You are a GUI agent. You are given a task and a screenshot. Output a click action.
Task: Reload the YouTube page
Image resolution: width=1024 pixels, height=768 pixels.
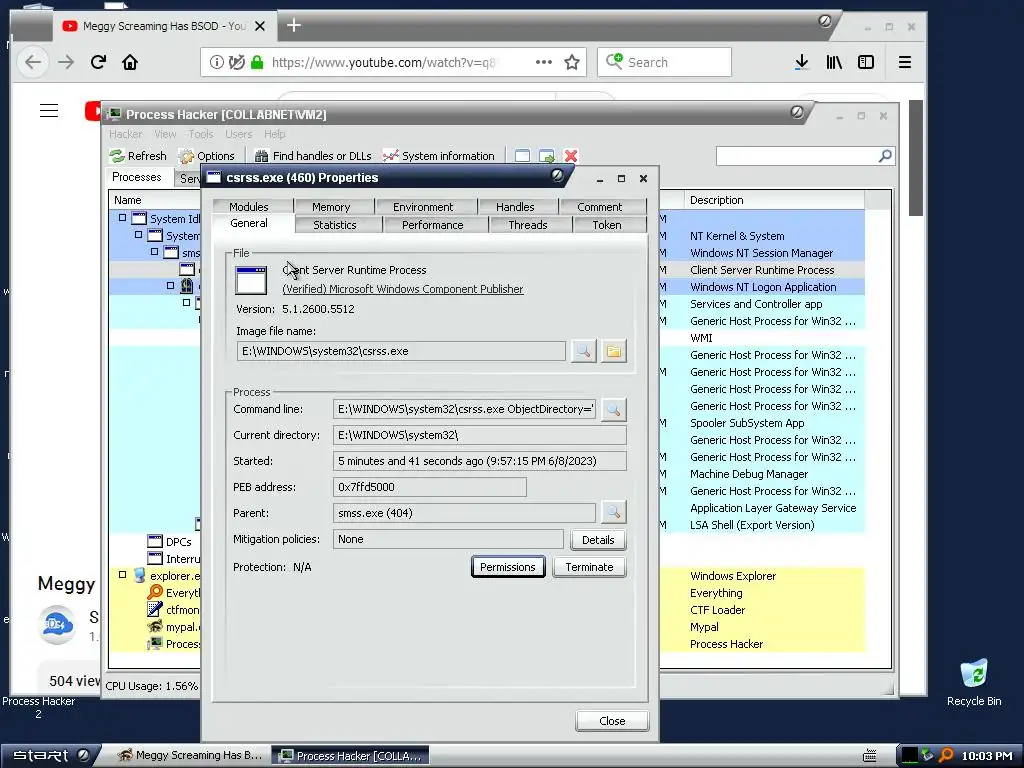pyautogui.click(x=98, y=63)
